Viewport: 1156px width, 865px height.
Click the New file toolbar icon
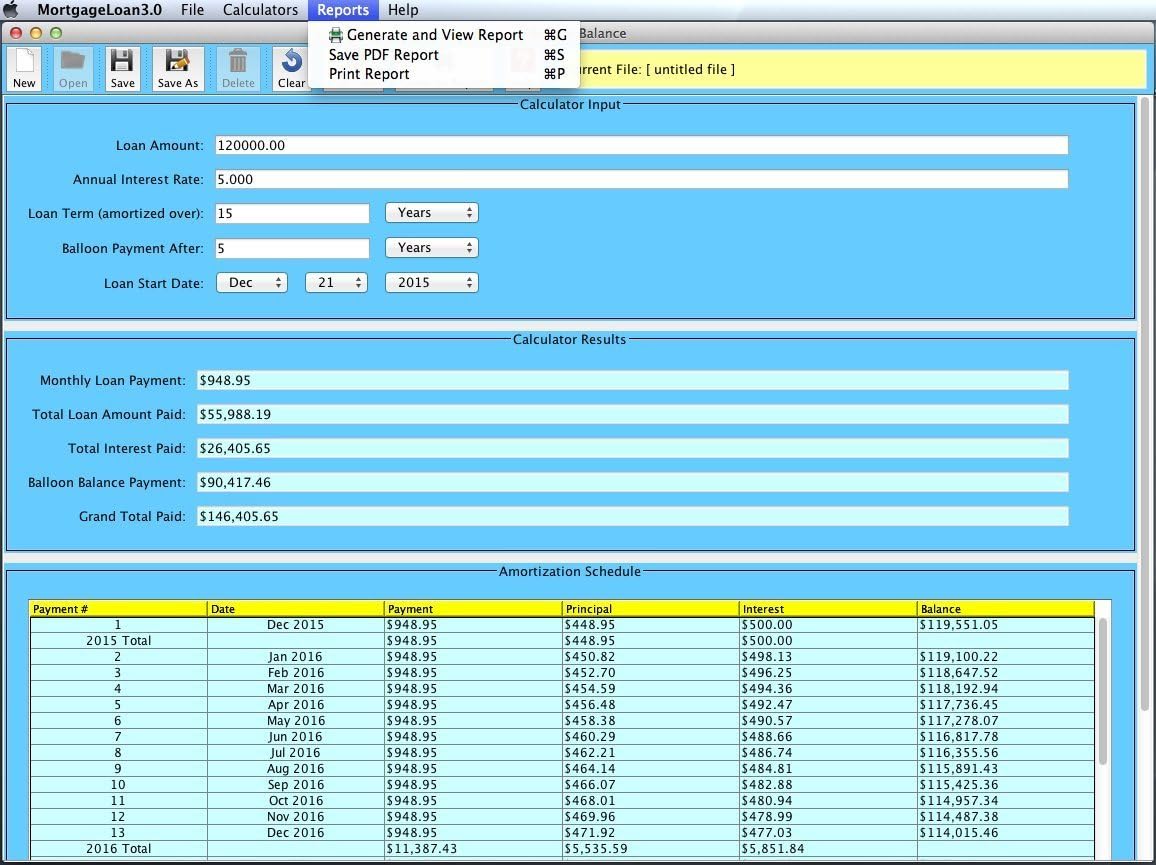(24, 69)
